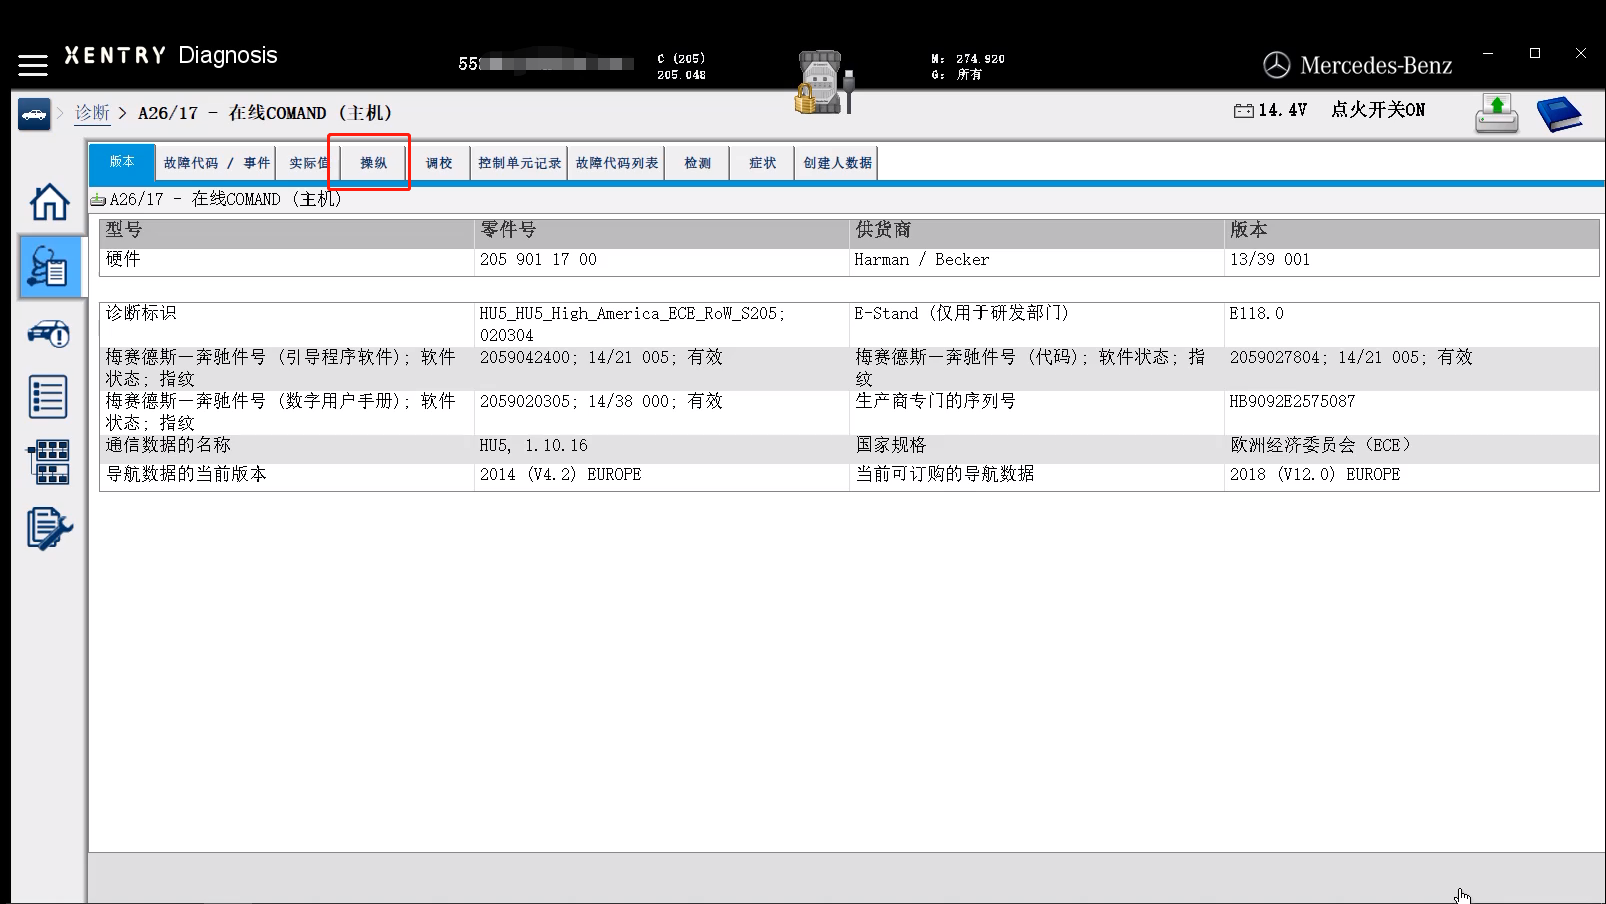This screenshot has height=904, width=1606.
Task: Click the 供货商 column header
Action: (x=1037, y=231)
